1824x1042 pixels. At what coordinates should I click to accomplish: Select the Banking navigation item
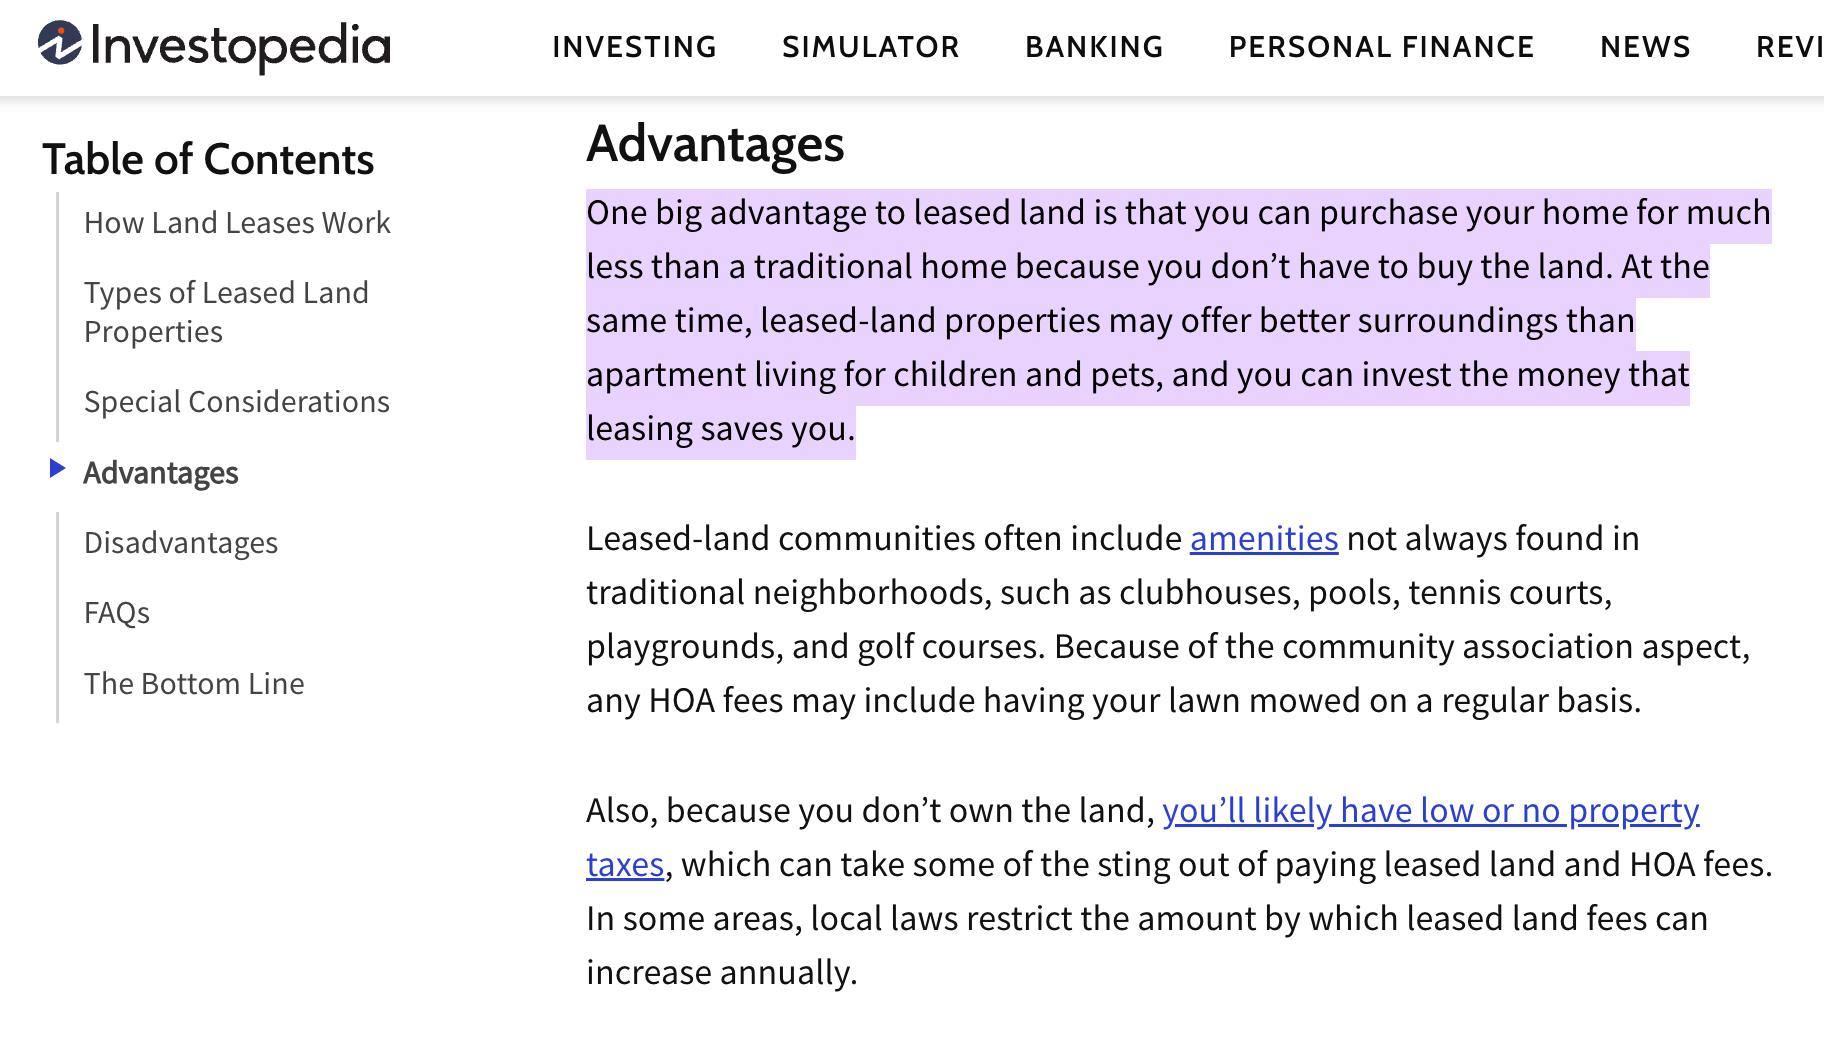(1094, 47)
